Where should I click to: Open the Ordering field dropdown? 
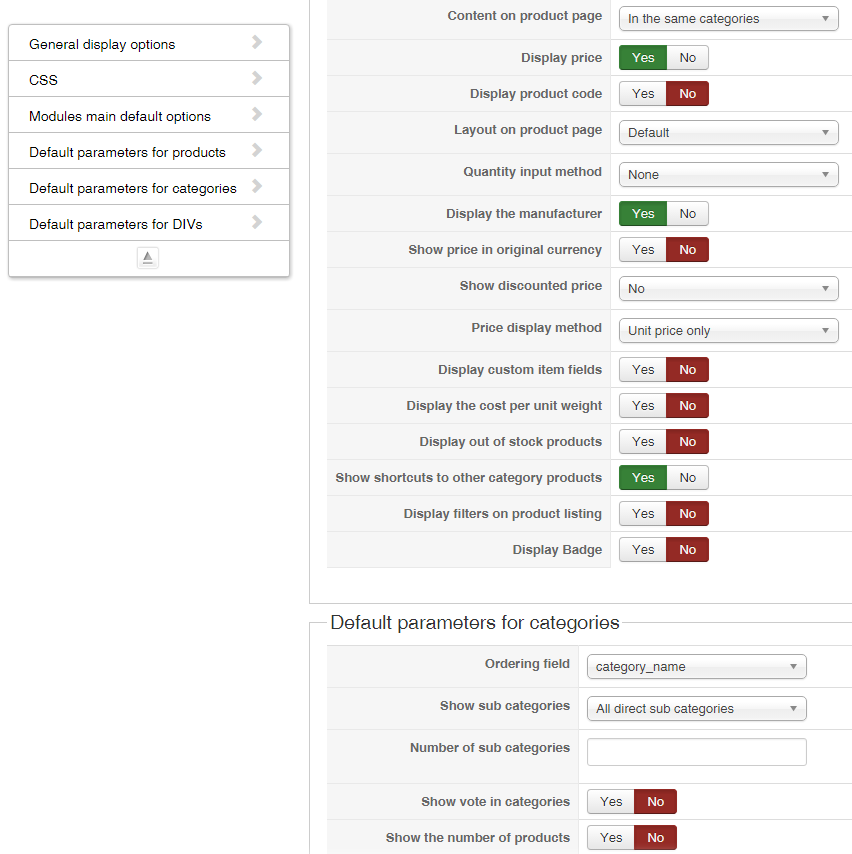point(696,667)
